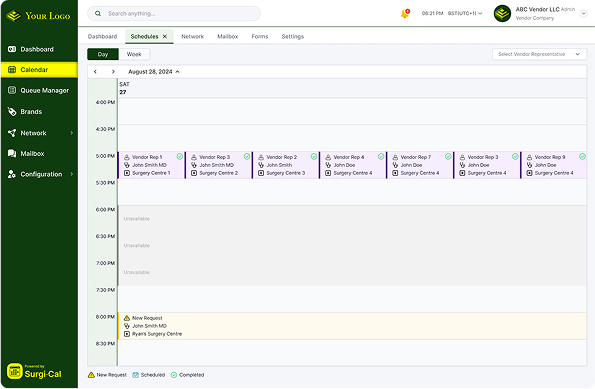
Task: Open the BST timezone dropdown
Action: click(x=465, y=13)
